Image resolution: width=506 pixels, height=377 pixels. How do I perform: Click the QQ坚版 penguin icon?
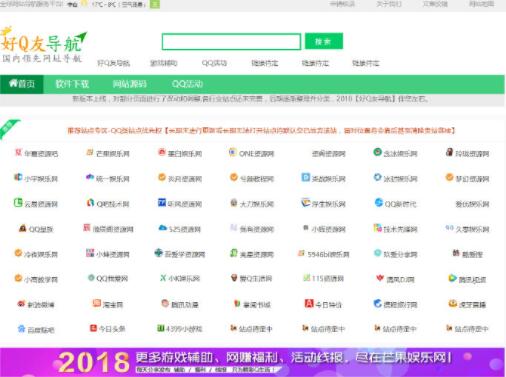[22, 228]
